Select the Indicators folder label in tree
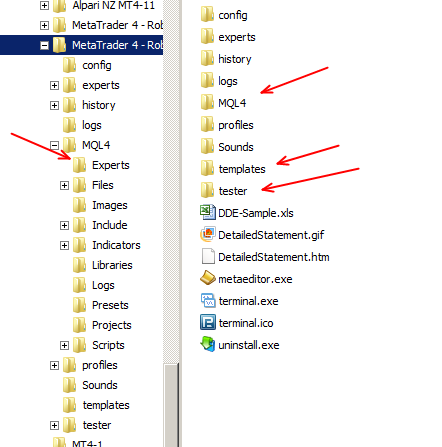This screenshot has height=447, width=442. pyautogui.click(x=116, y=245)
